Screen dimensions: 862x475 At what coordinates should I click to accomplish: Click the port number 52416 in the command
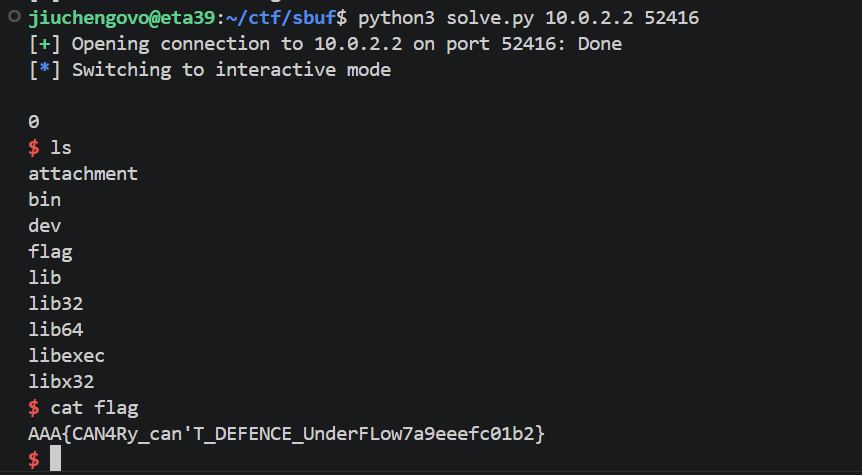pyautogui.click(x=671, y=18)
